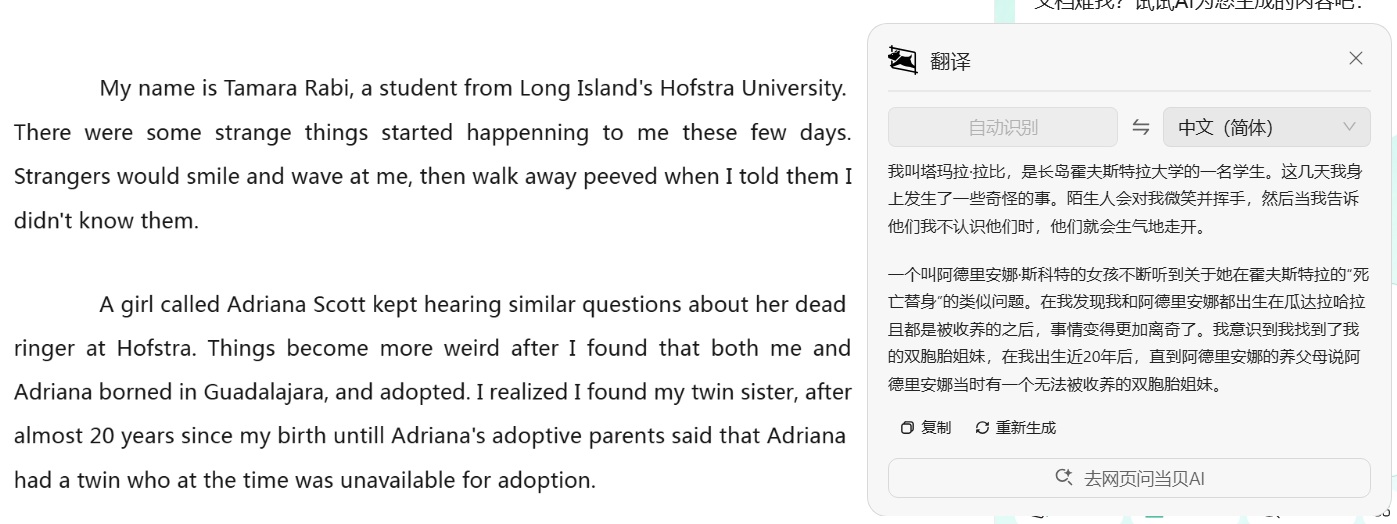This screenshot has width=1397, height=524.
Task: Click the 自动识别 source language field
Action: 1002,127
